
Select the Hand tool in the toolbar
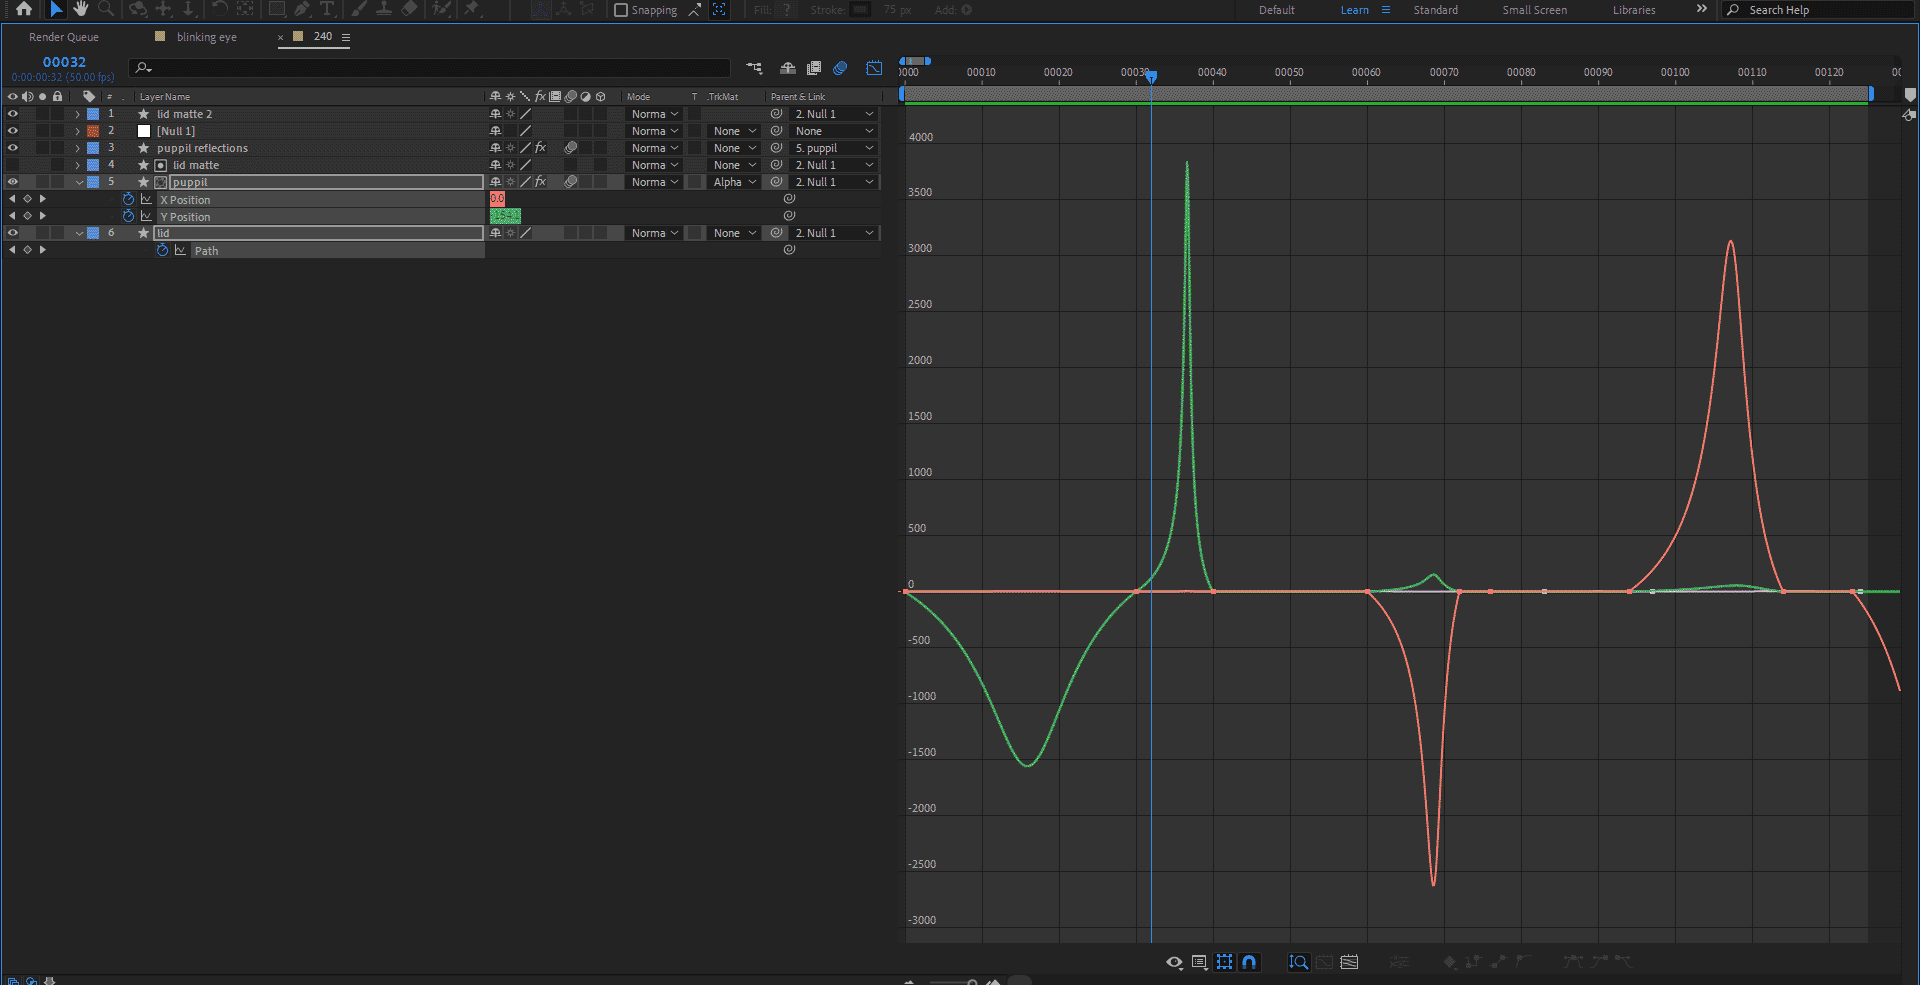81,9
